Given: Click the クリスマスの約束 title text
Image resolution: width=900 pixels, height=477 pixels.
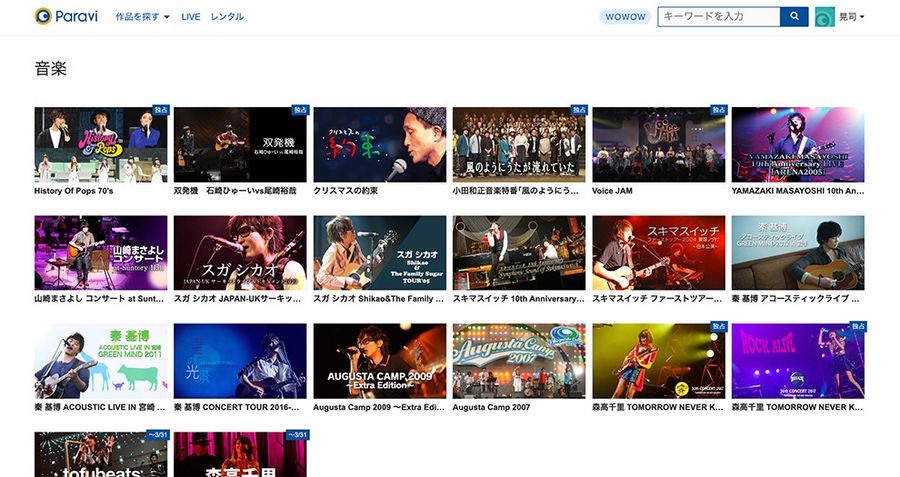Looking at the screenshot, I should point(346,191).
